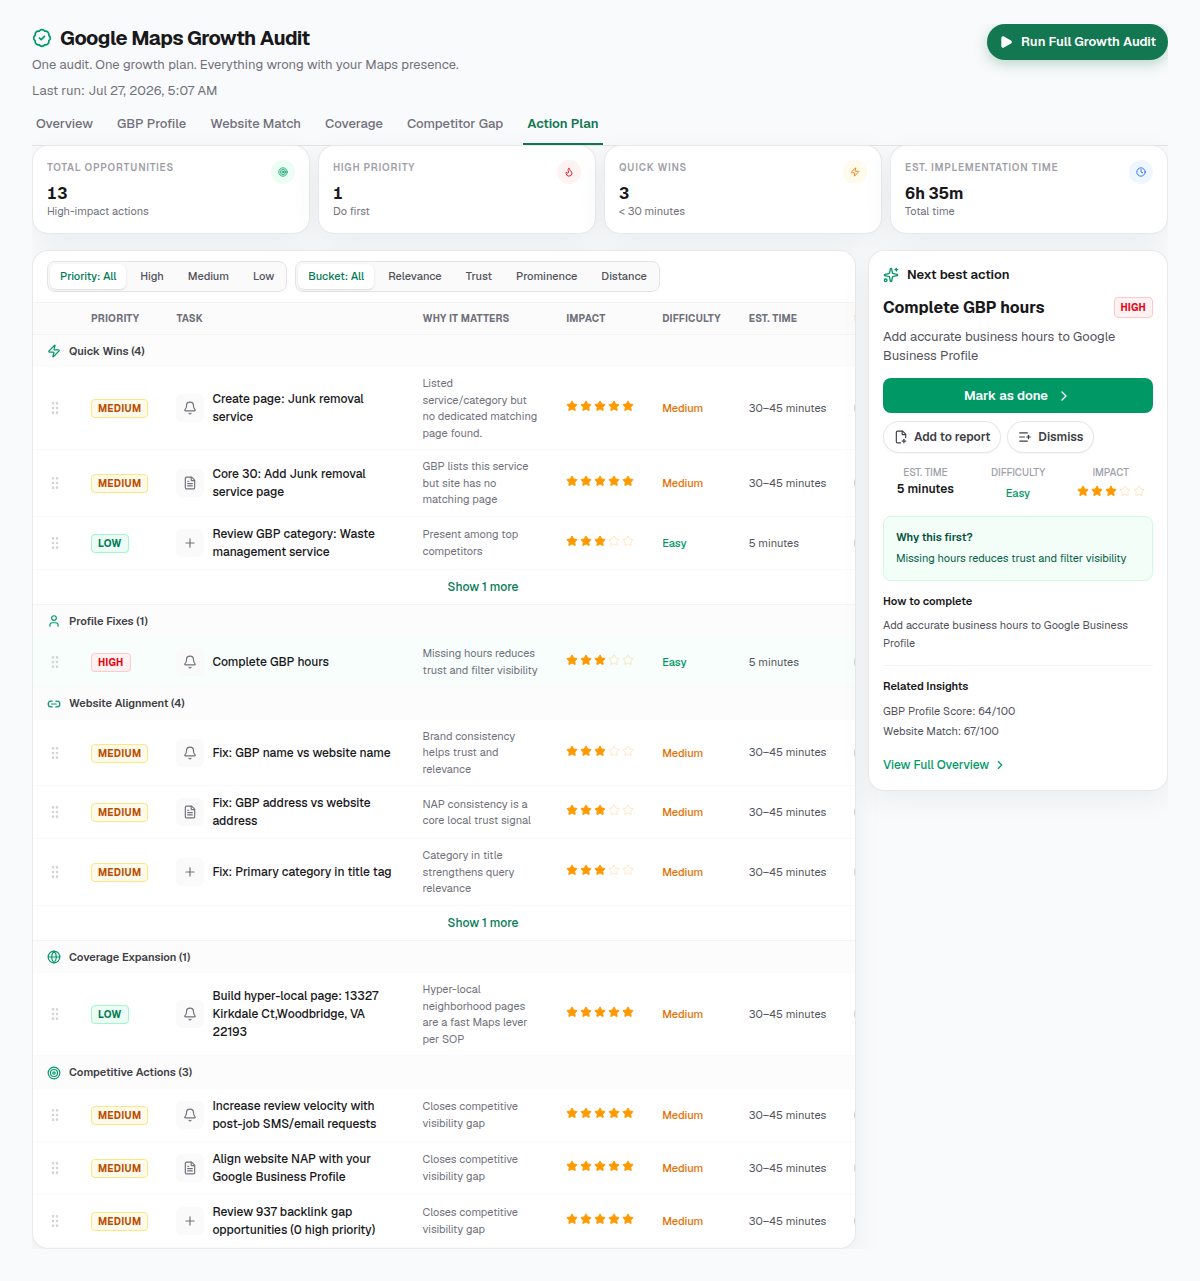
Task: Sort by the IMPACT column header
Action: pos(586,318)
